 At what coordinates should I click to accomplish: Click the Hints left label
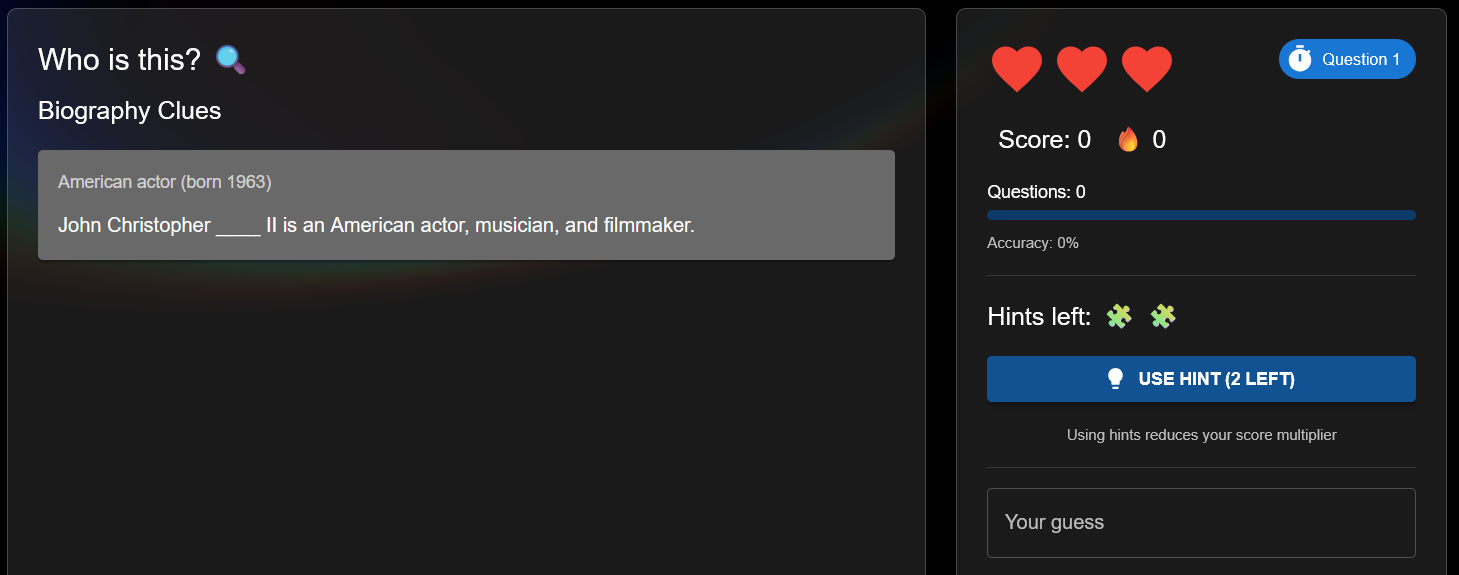click(x=1039, y=317)
